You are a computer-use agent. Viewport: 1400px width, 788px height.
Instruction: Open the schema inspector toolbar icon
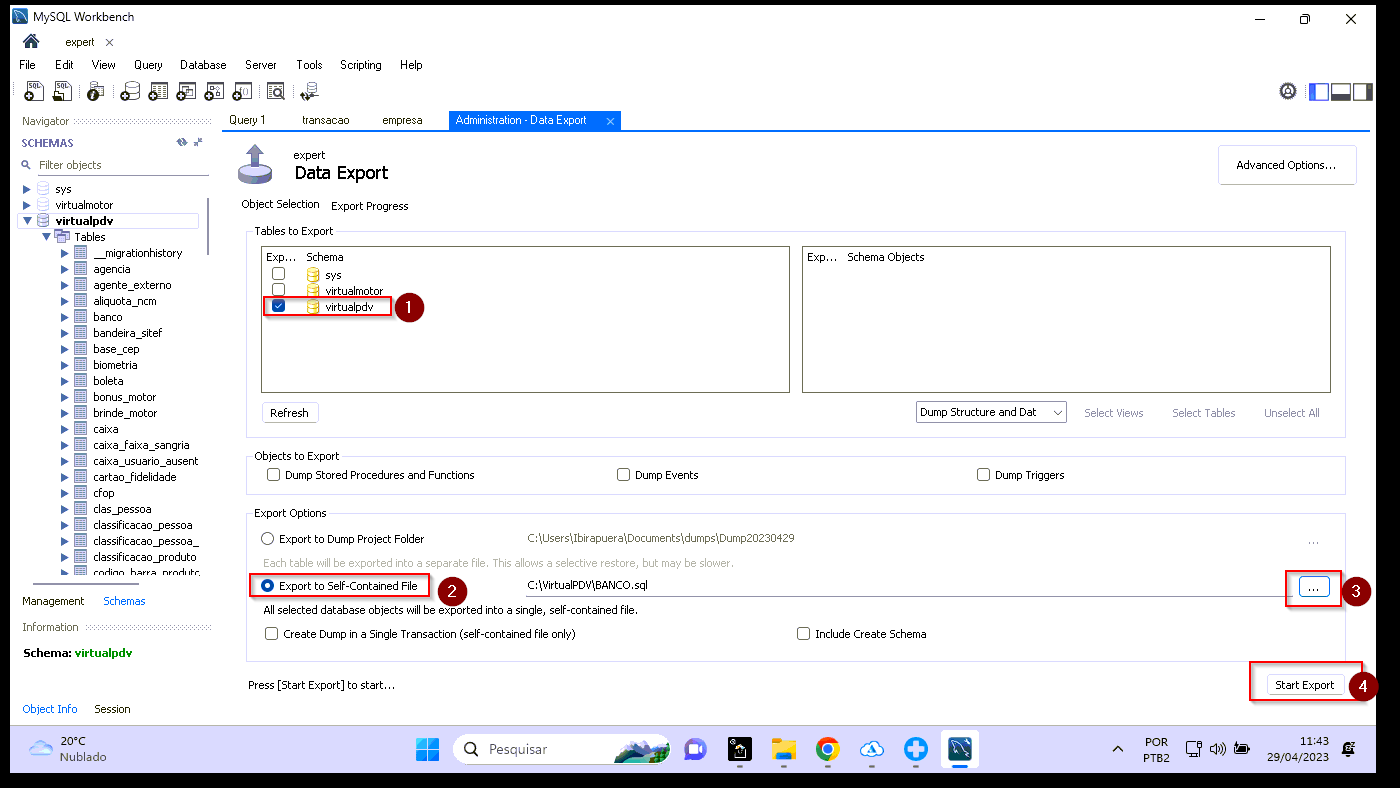coord(95,91)
